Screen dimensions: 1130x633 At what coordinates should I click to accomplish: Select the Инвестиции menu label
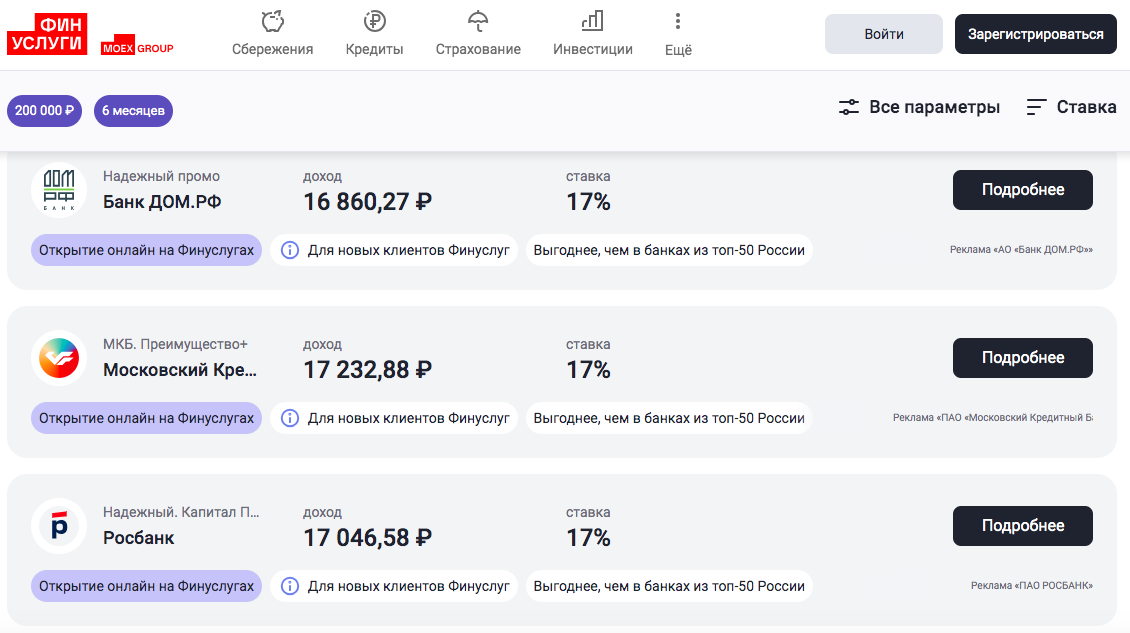(592, 49)
